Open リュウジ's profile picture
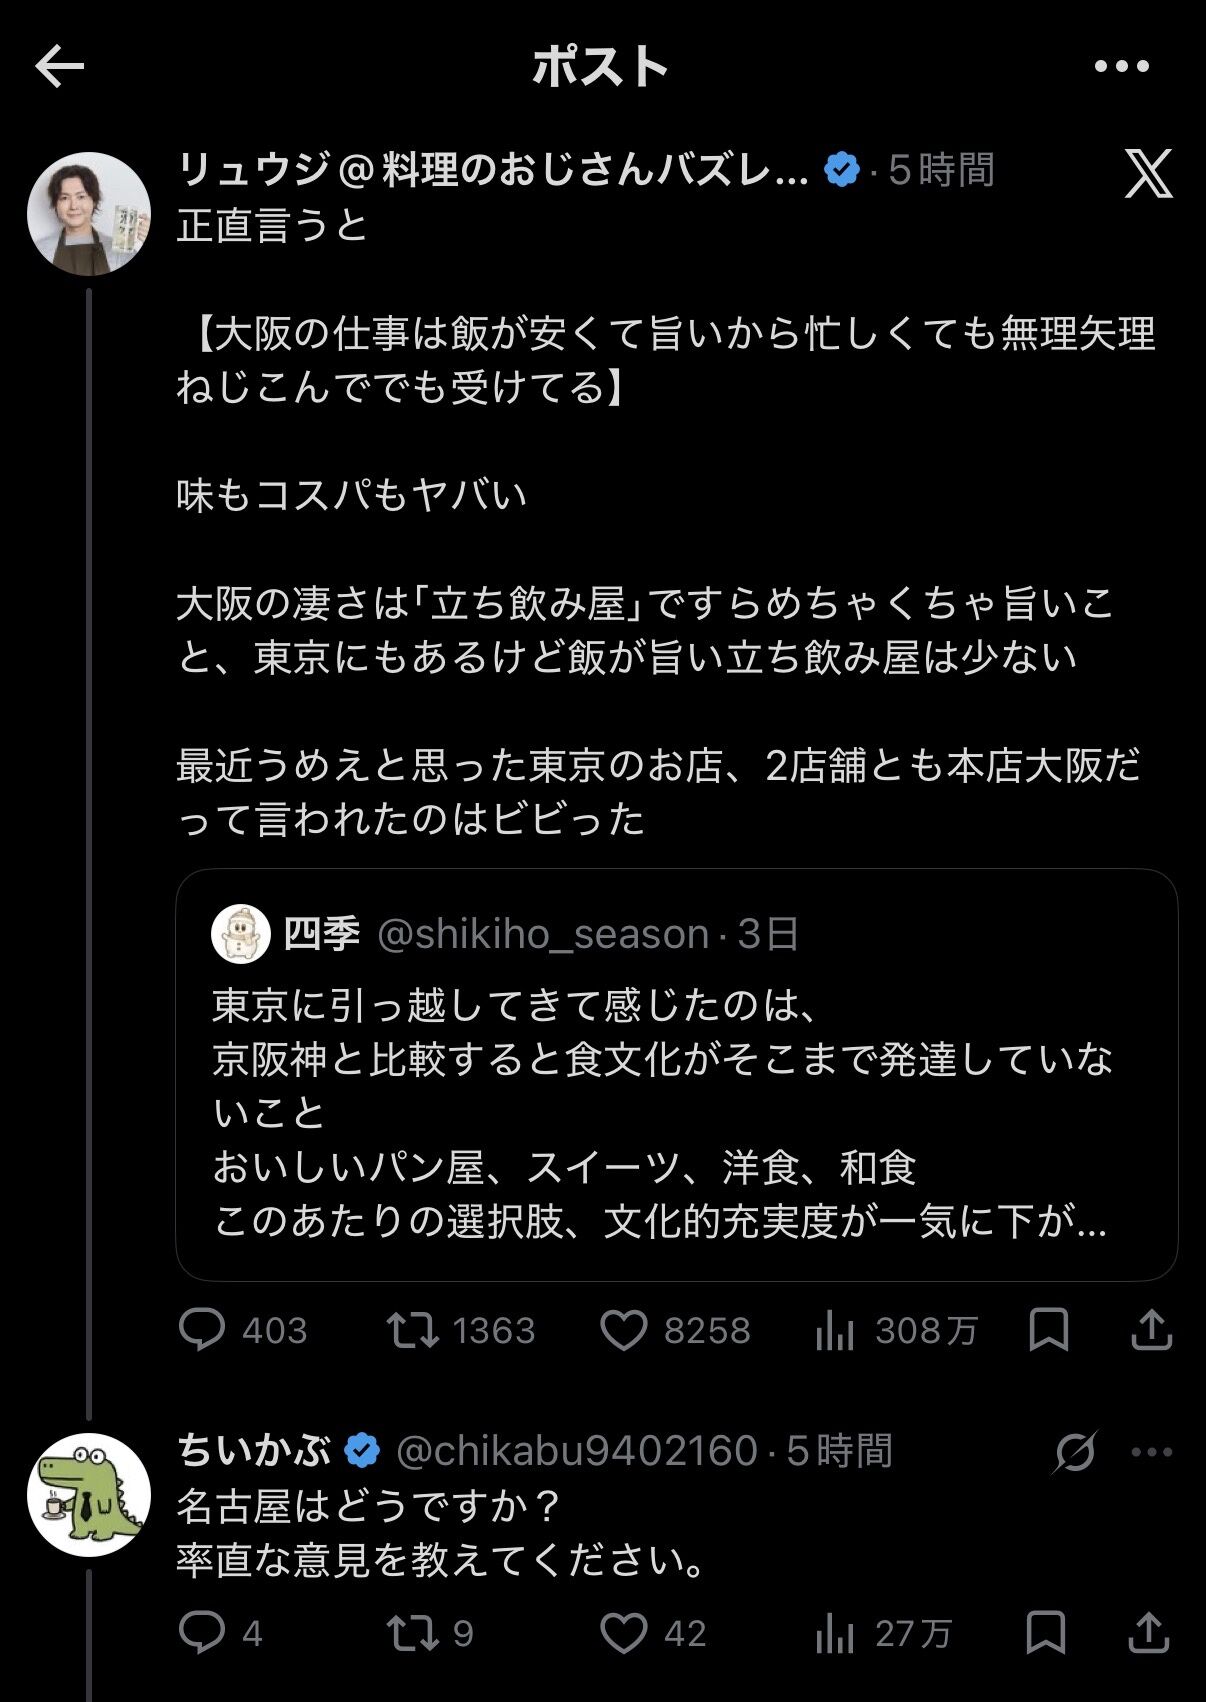Image resolution: width=1206 pixels, height=1702 pixels. (x=89, y=214)
